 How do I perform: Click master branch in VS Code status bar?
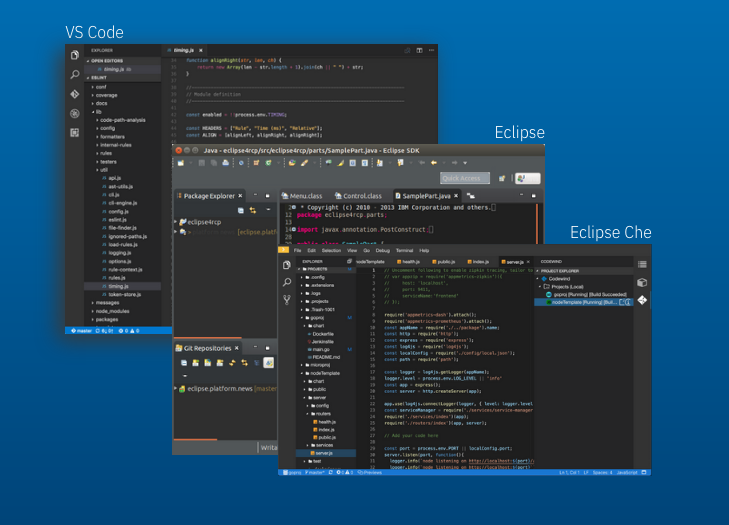(81, 331)
